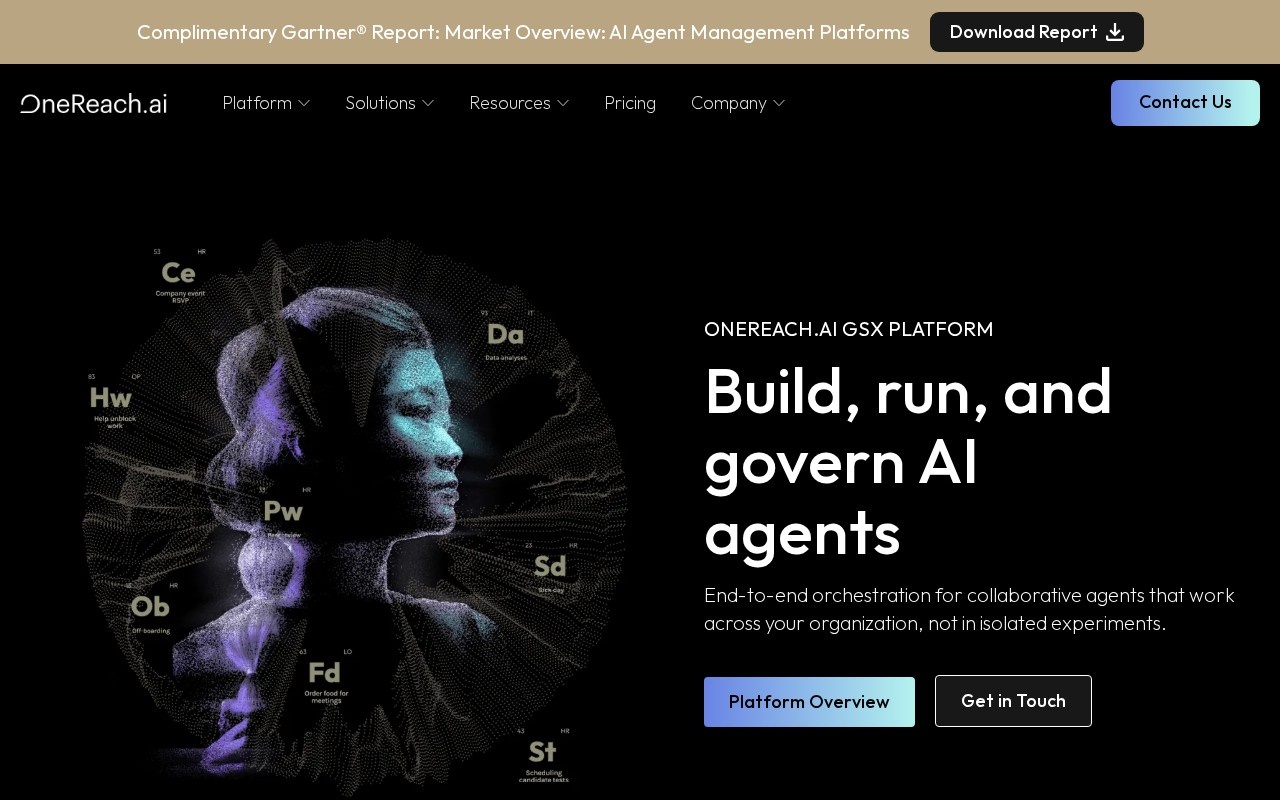Click the 'Fd' Order food for meetings element
1280x800 pixels.
326,677
